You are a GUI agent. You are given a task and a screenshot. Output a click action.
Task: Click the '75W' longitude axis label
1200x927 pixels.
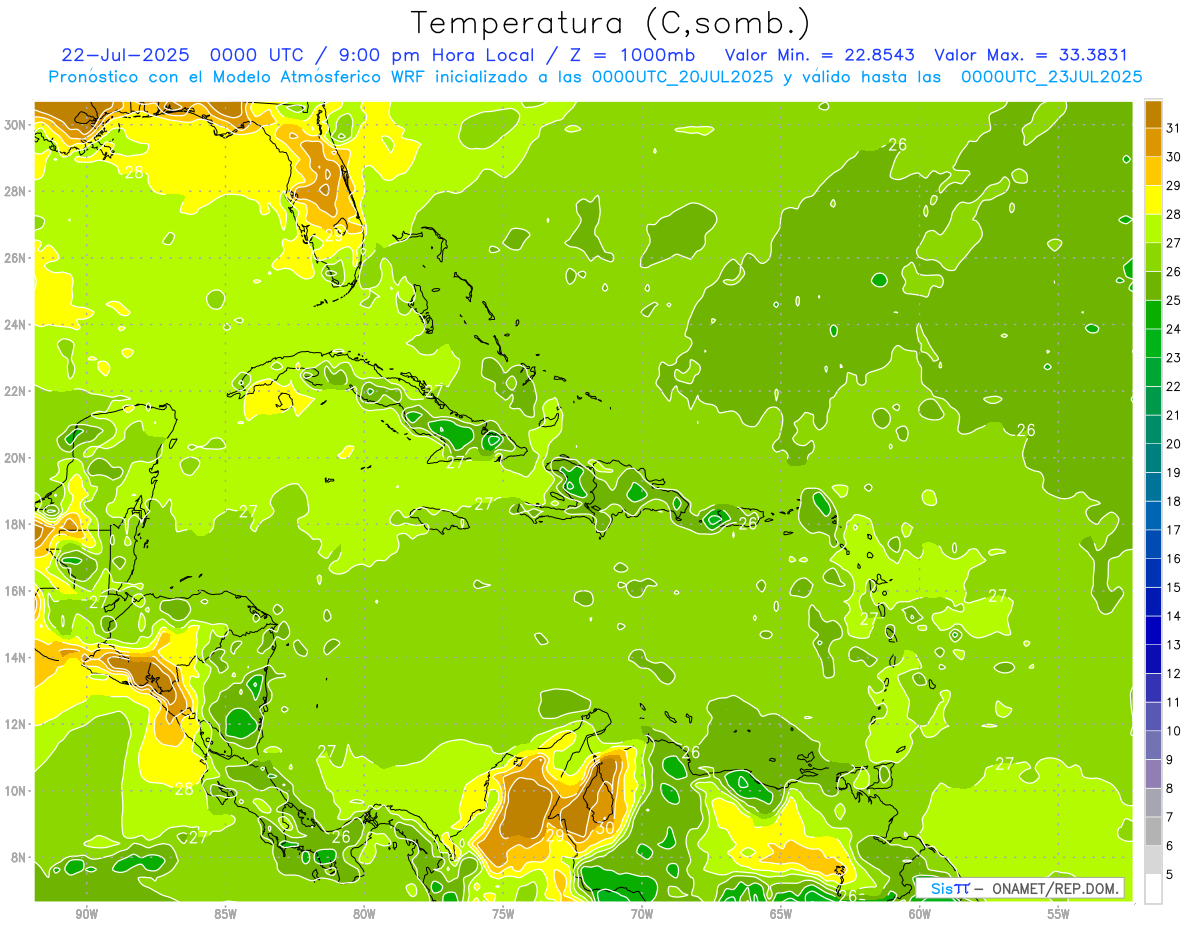coord(503,914)
